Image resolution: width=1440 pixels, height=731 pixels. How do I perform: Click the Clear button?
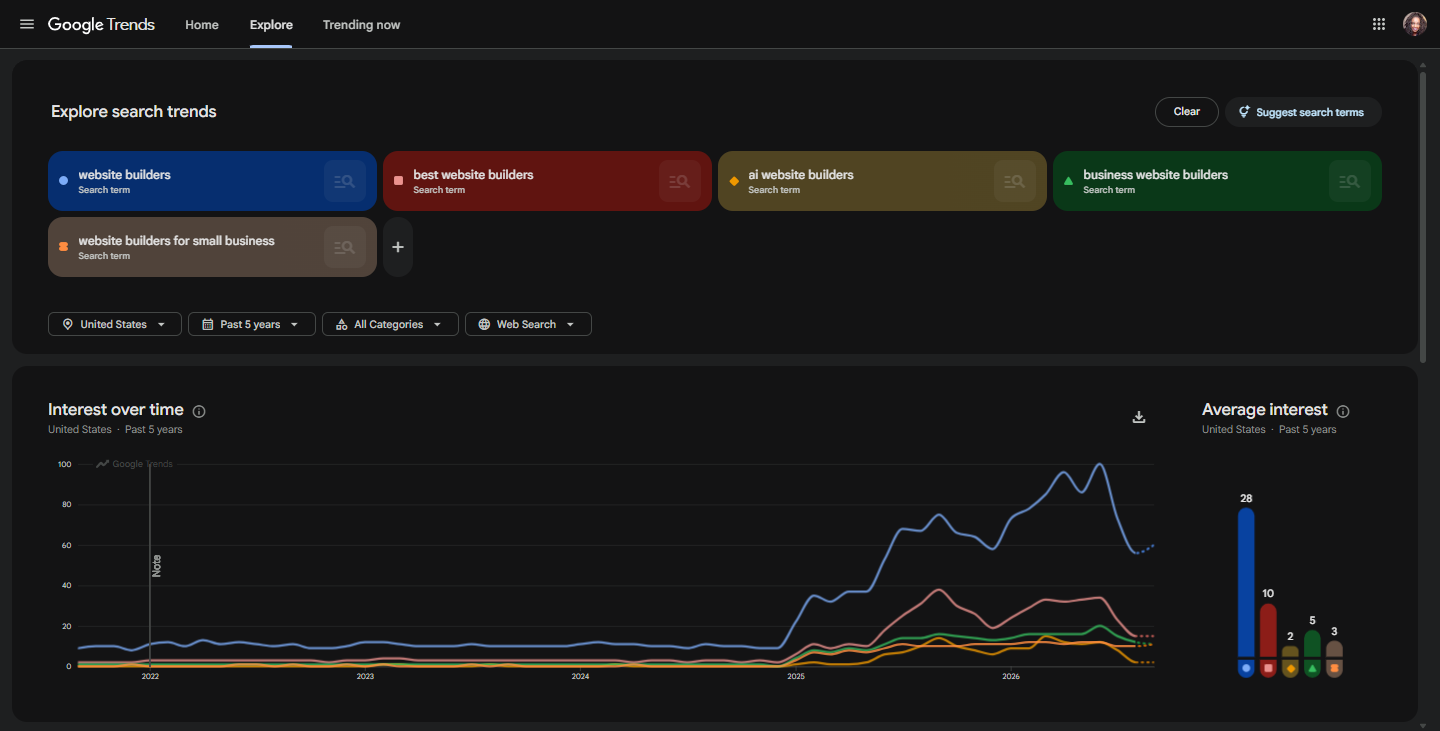1187,112
